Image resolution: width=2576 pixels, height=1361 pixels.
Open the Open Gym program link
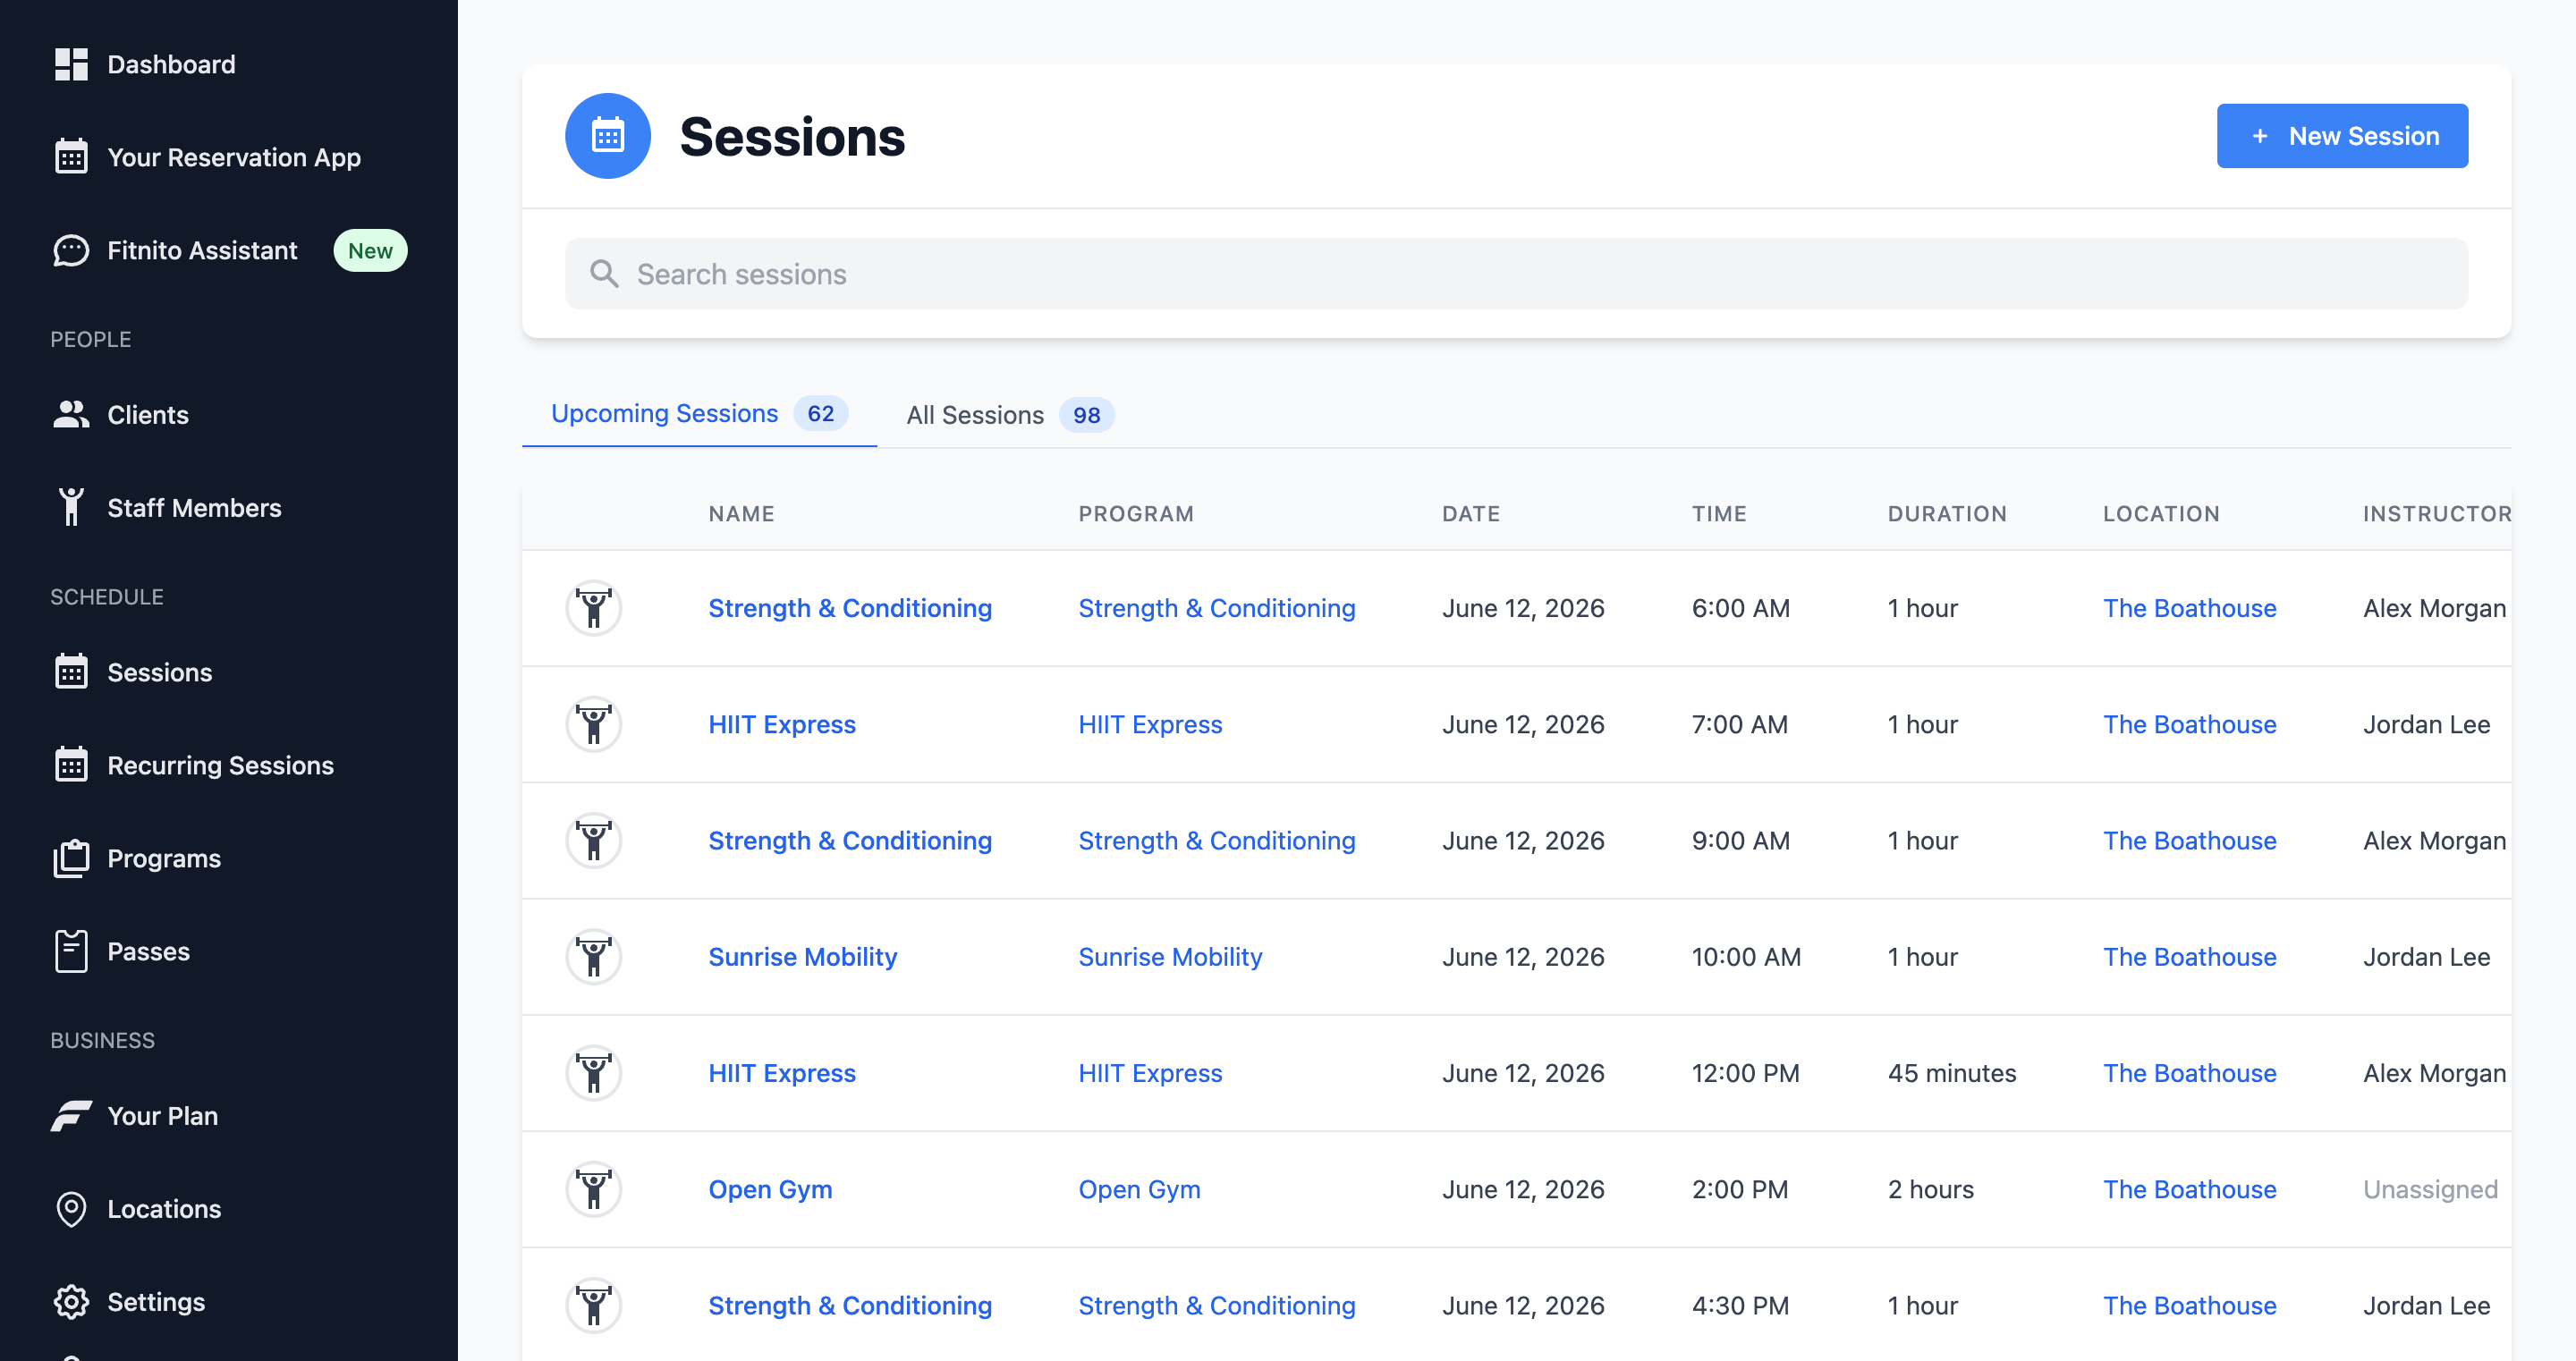point(1139,1189)
